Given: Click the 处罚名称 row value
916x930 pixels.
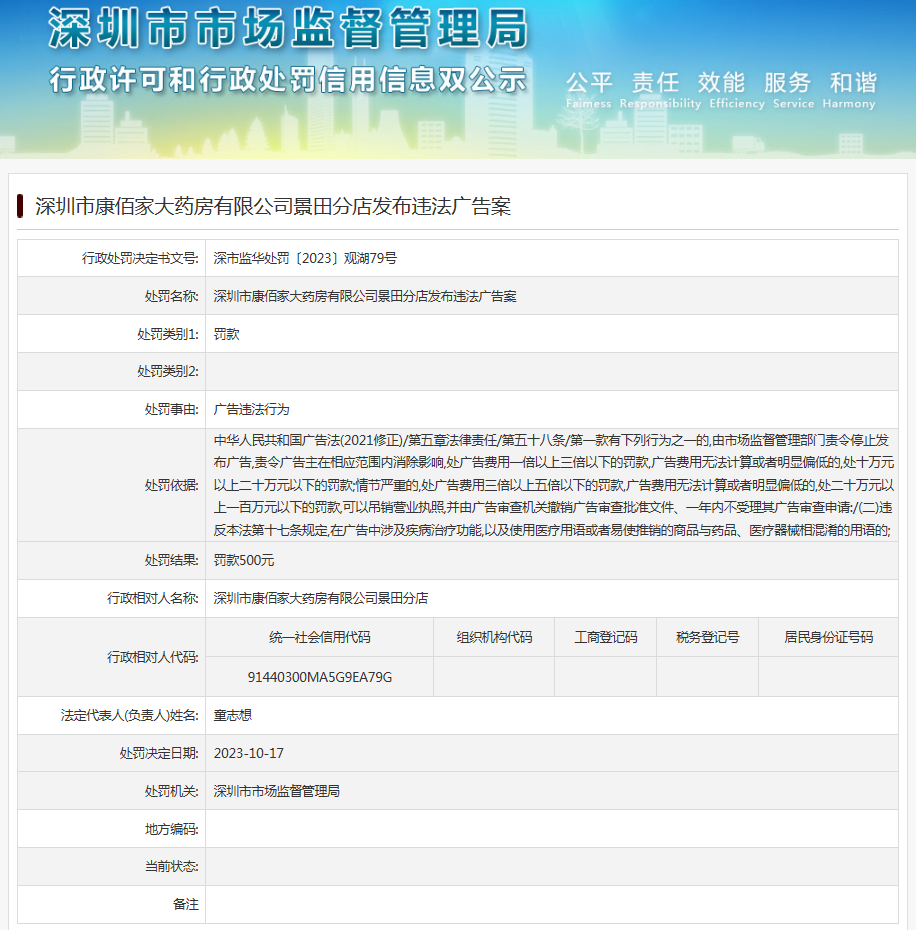Looking at the screenshot, I should [x=365, y=296].
